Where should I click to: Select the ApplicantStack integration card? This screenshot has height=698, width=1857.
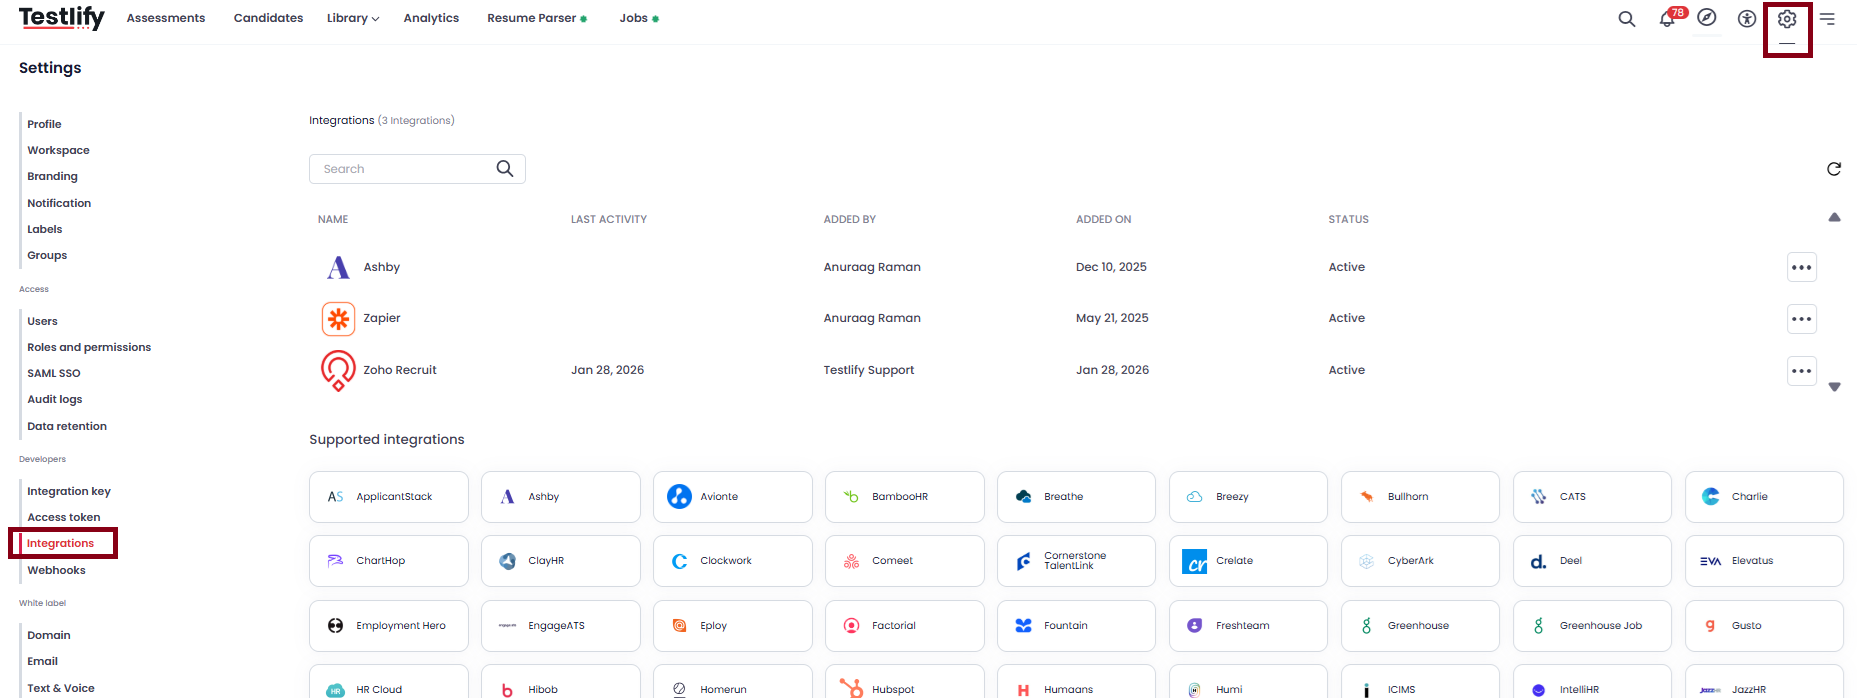point(389,497)
